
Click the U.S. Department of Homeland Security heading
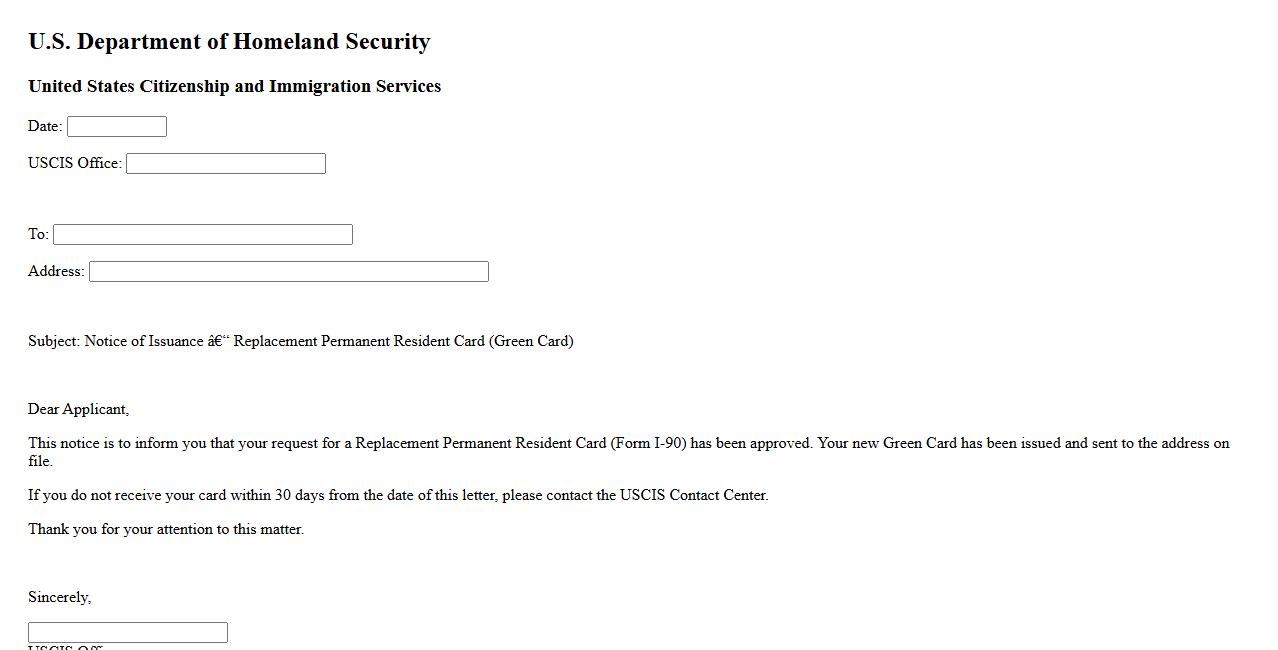tap(229, 42)
